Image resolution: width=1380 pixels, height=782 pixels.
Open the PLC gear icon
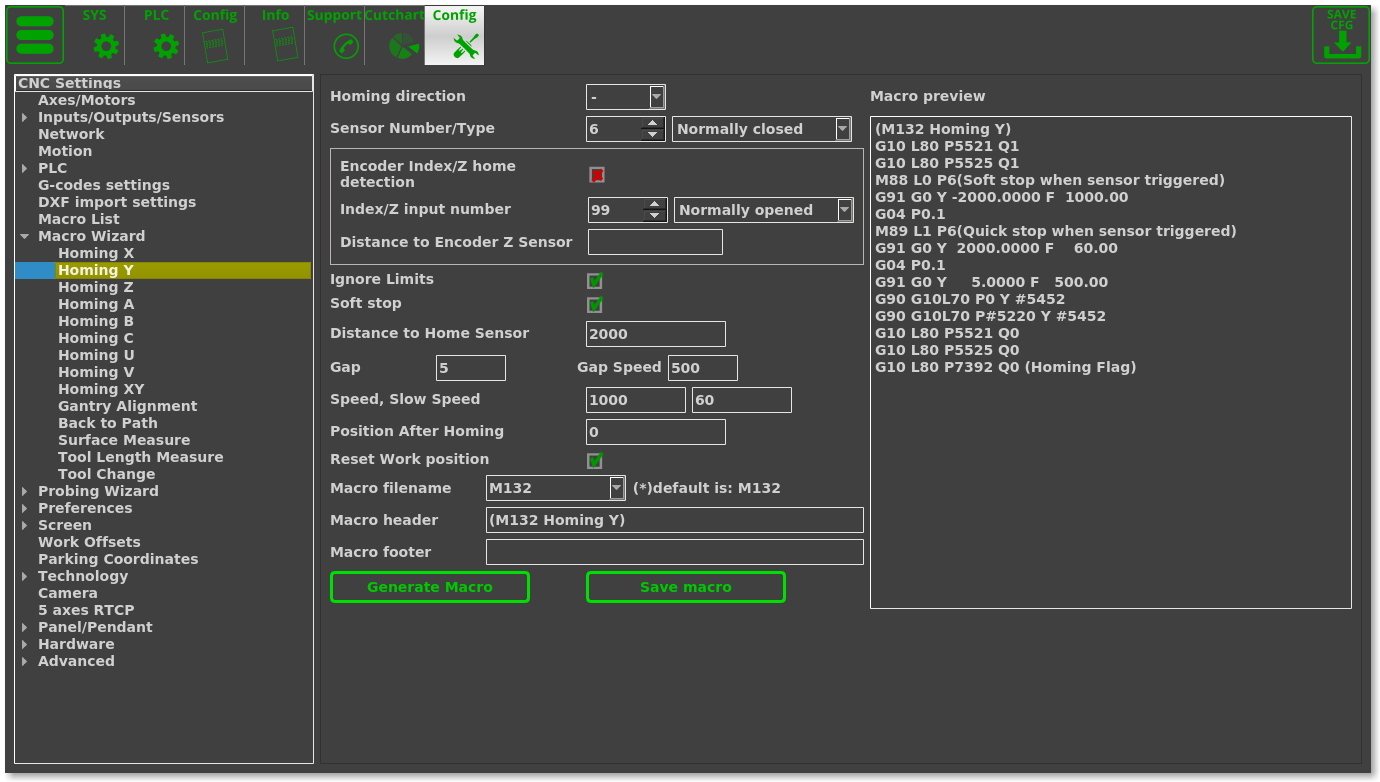tap(165, 46)
